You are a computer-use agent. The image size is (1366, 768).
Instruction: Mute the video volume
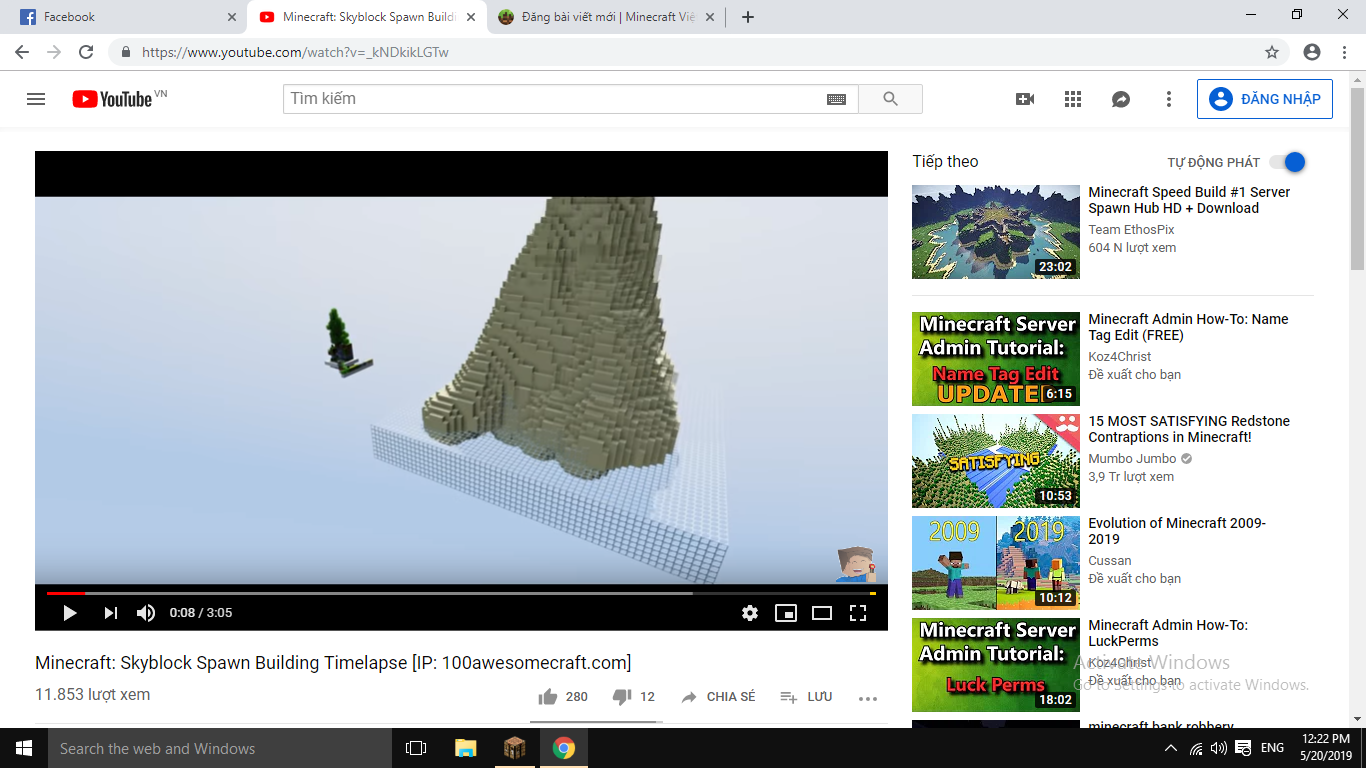tap(146, 613)
